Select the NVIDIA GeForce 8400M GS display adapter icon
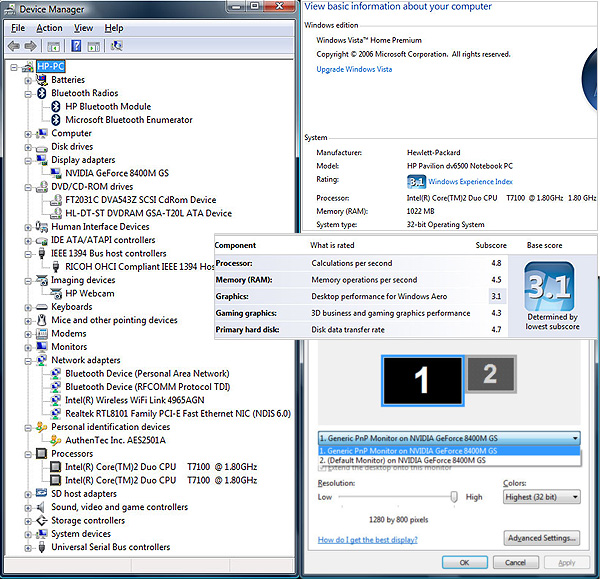Image resolution: width=600 pixels, height=580 pixels. (56, 173)
